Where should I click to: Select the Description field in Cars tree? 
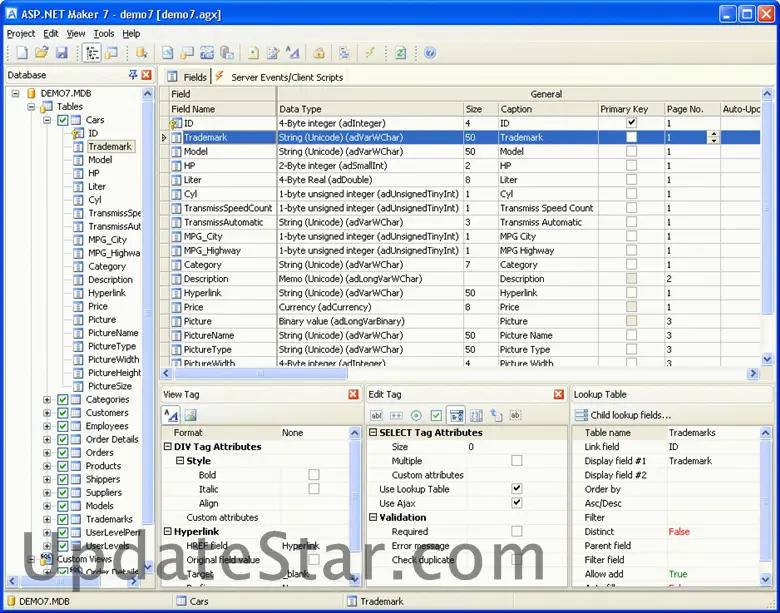coord(110,280)
